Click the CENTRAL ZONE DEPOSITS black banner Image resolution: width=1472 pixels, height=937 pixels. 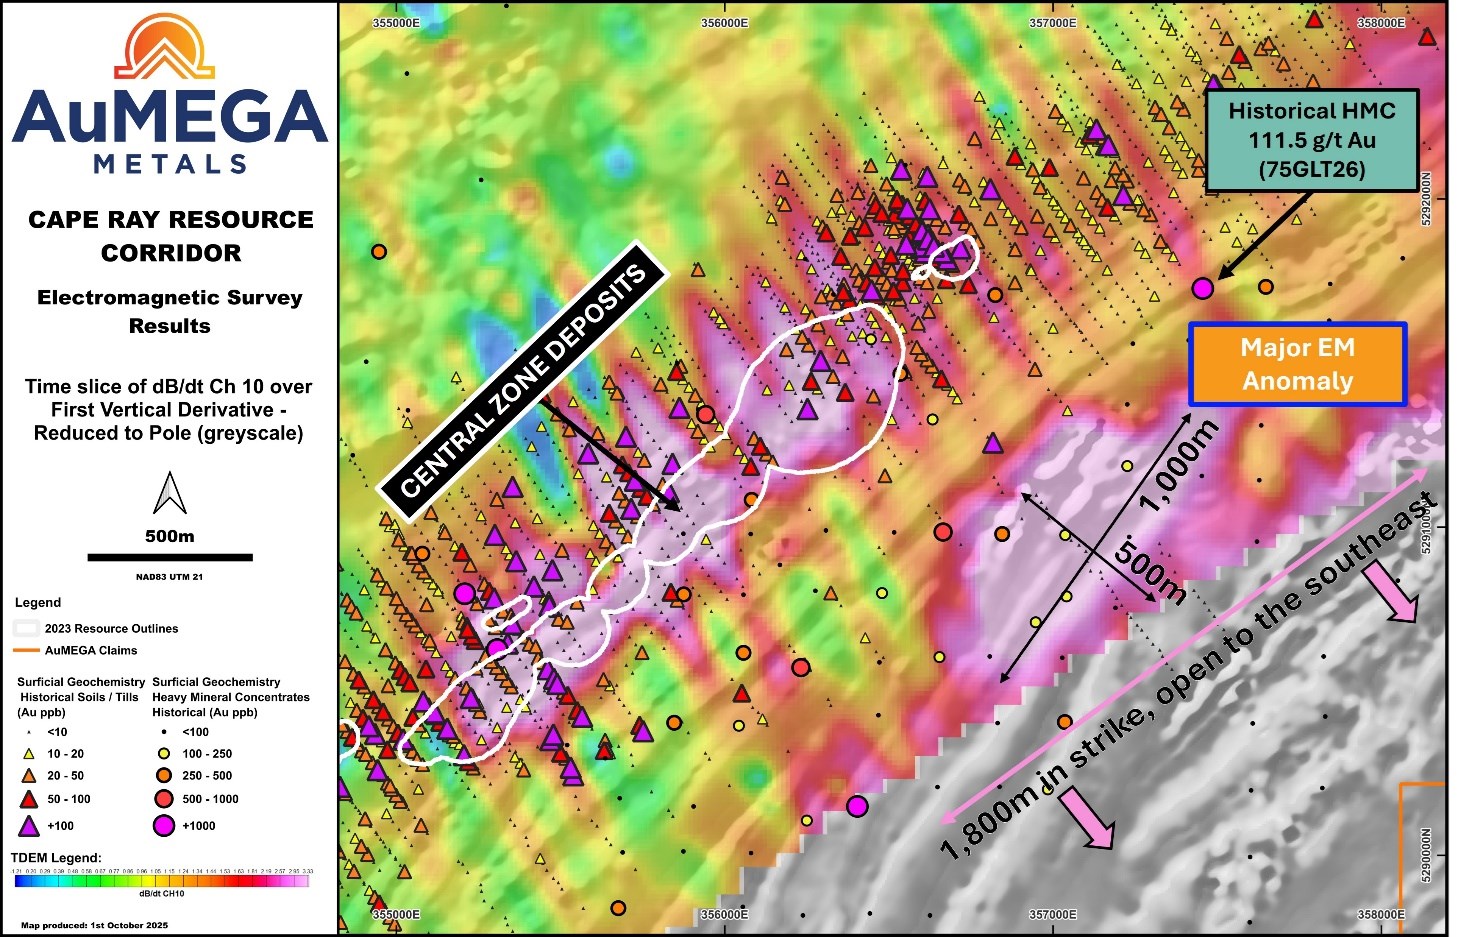(x=523, y=381)
